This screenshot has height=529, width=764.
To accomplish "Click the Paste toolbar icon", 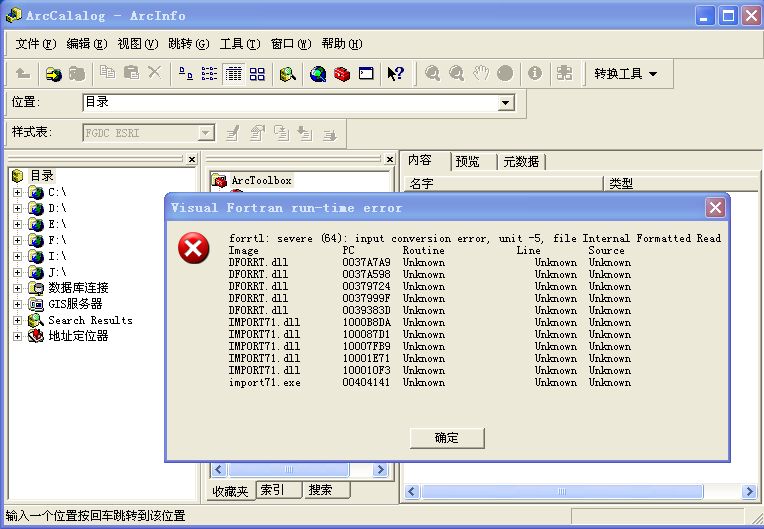I will [131, 73].
